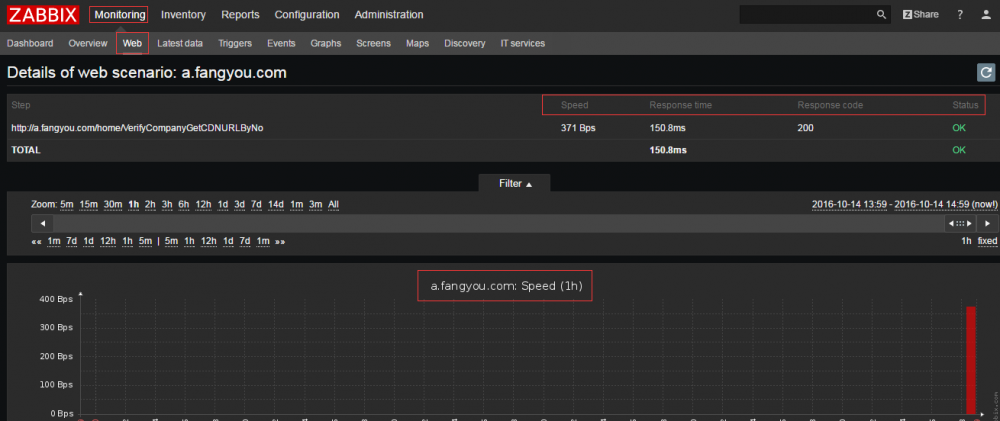Click the 371 Bps speed value
The height and width of the screenshot is (421, 1000).
tap(578, 128)
